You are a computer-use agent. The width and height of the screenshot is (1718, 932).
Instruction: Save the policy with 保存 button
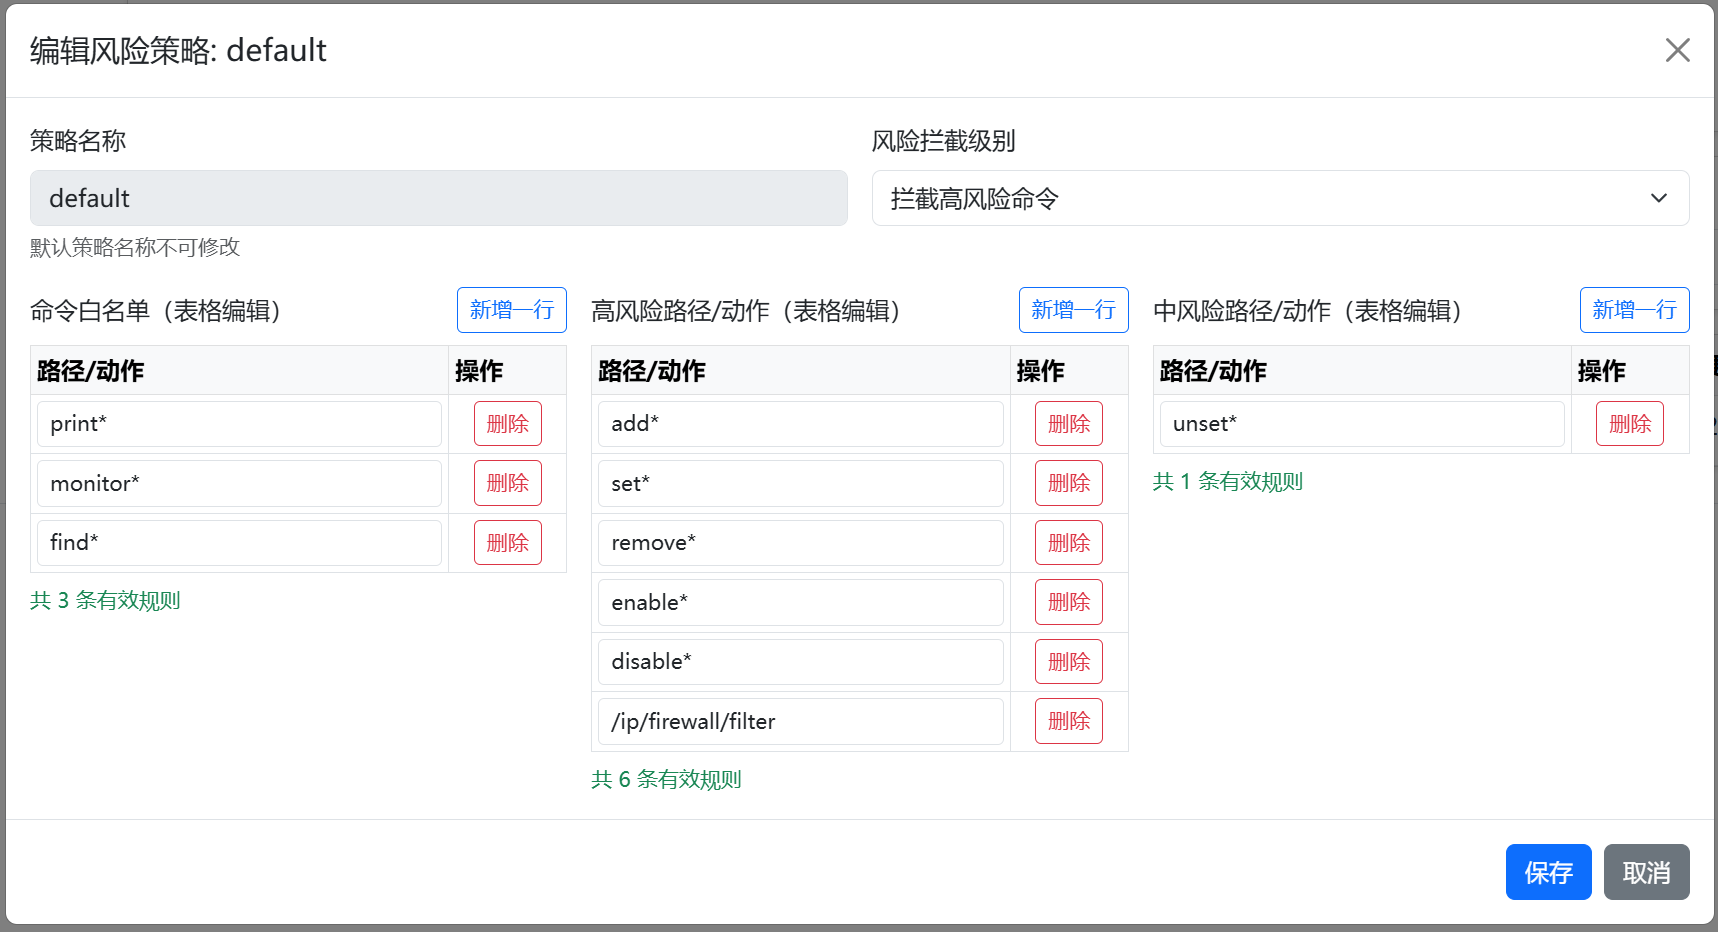point(1548,872)
